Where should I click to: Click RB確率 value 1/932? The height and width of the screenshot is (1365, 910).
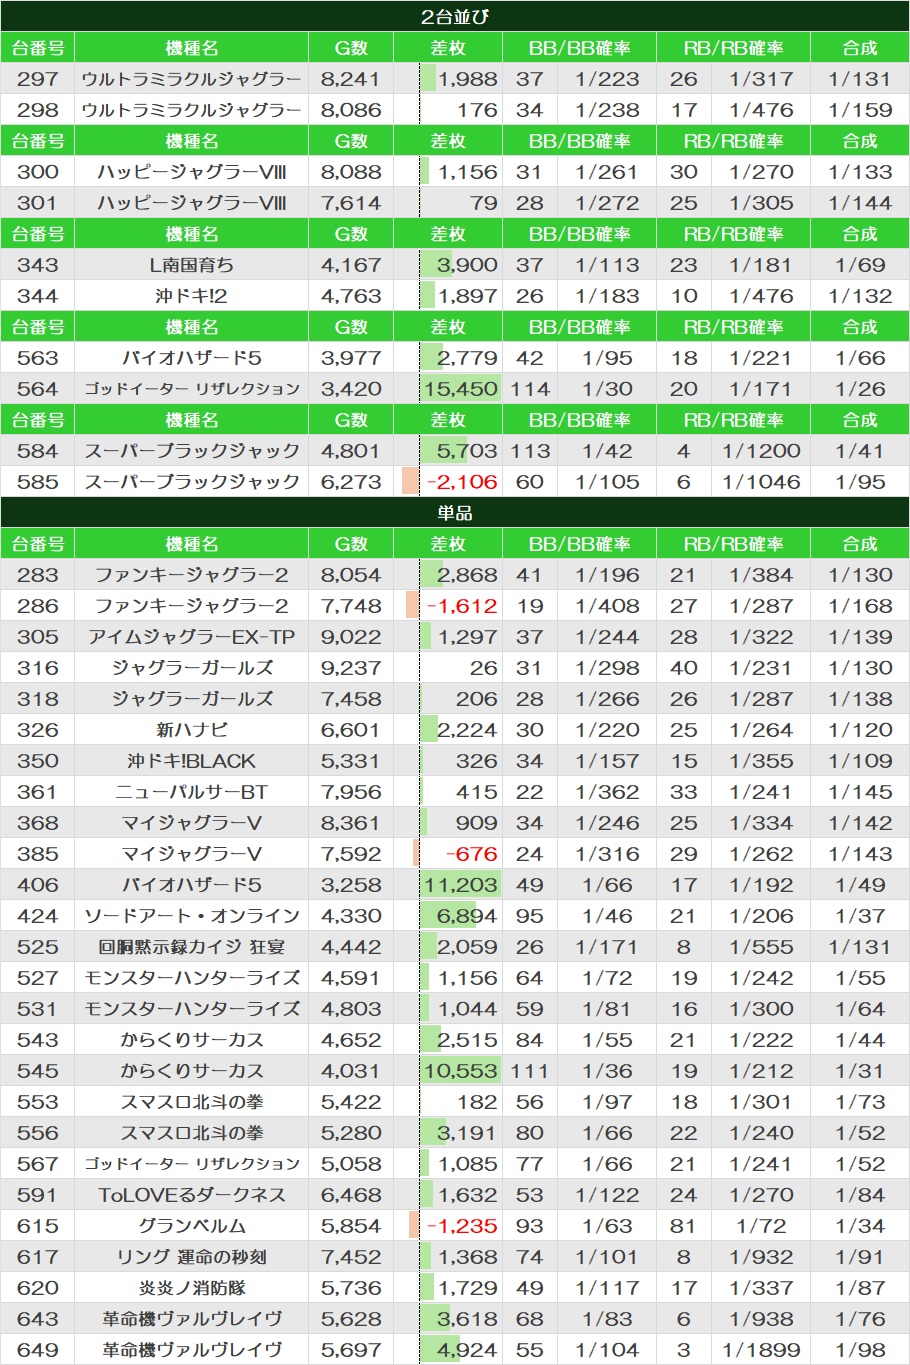coord(761,1257)
